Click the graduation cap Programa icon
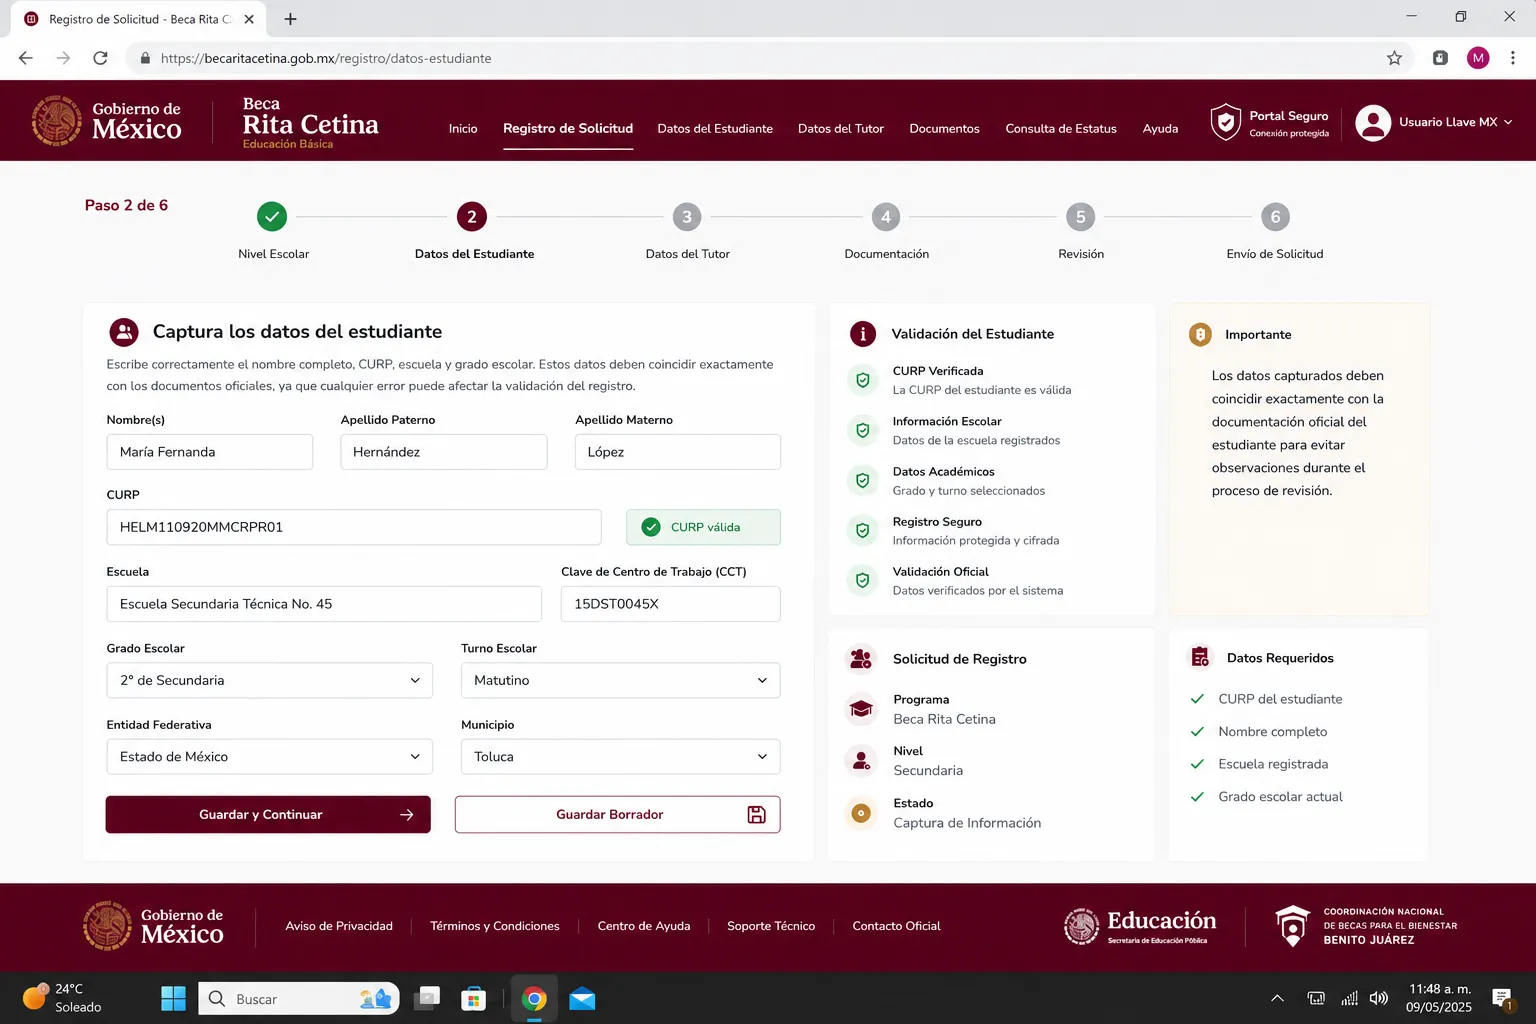This screenshot has height=1024, width=1536. click(x=861, y=709)
